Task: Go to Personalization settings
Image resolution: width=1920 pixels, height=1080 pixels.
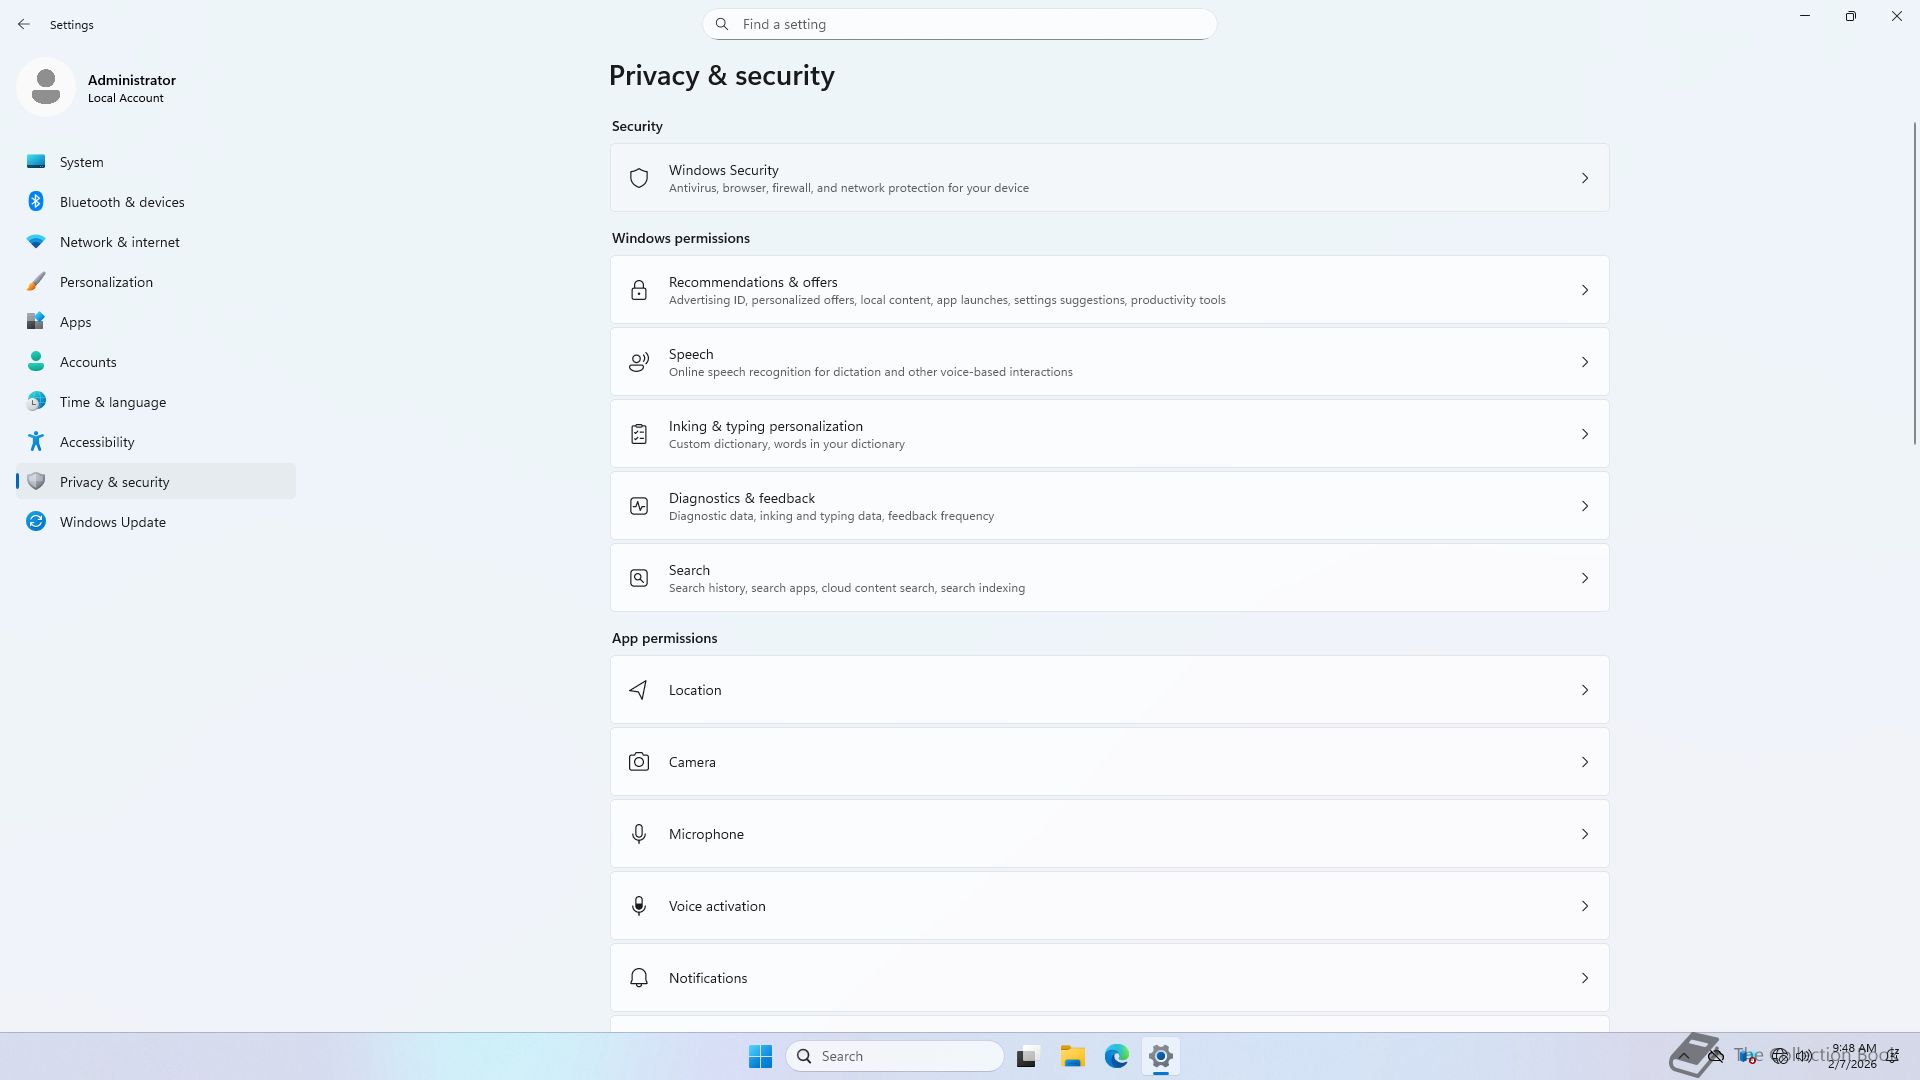Action: (106, 282)
